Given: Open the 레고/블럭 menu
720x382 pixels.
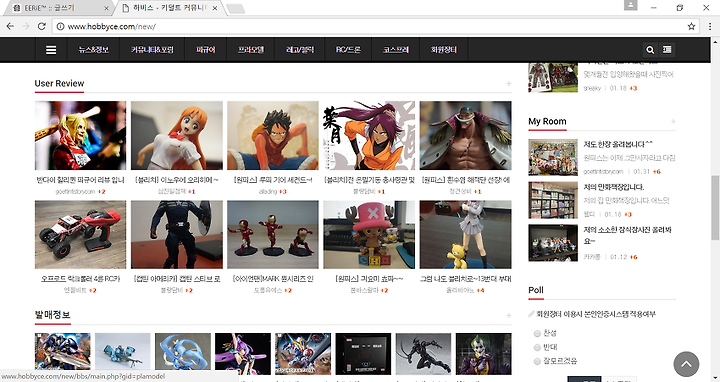Looking at the screenshot, I should point(299,50).
